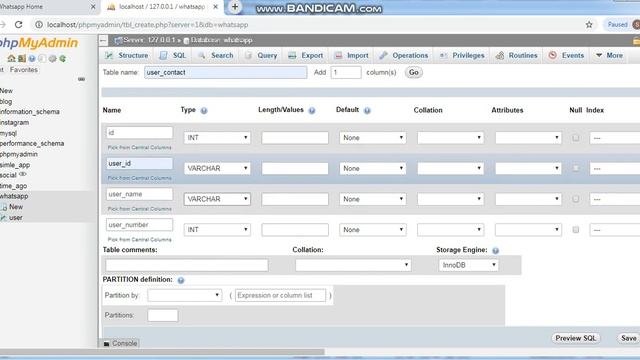Open the Privileges tab
The height and width of the screenshot is (360, 640).
point(462,56)
